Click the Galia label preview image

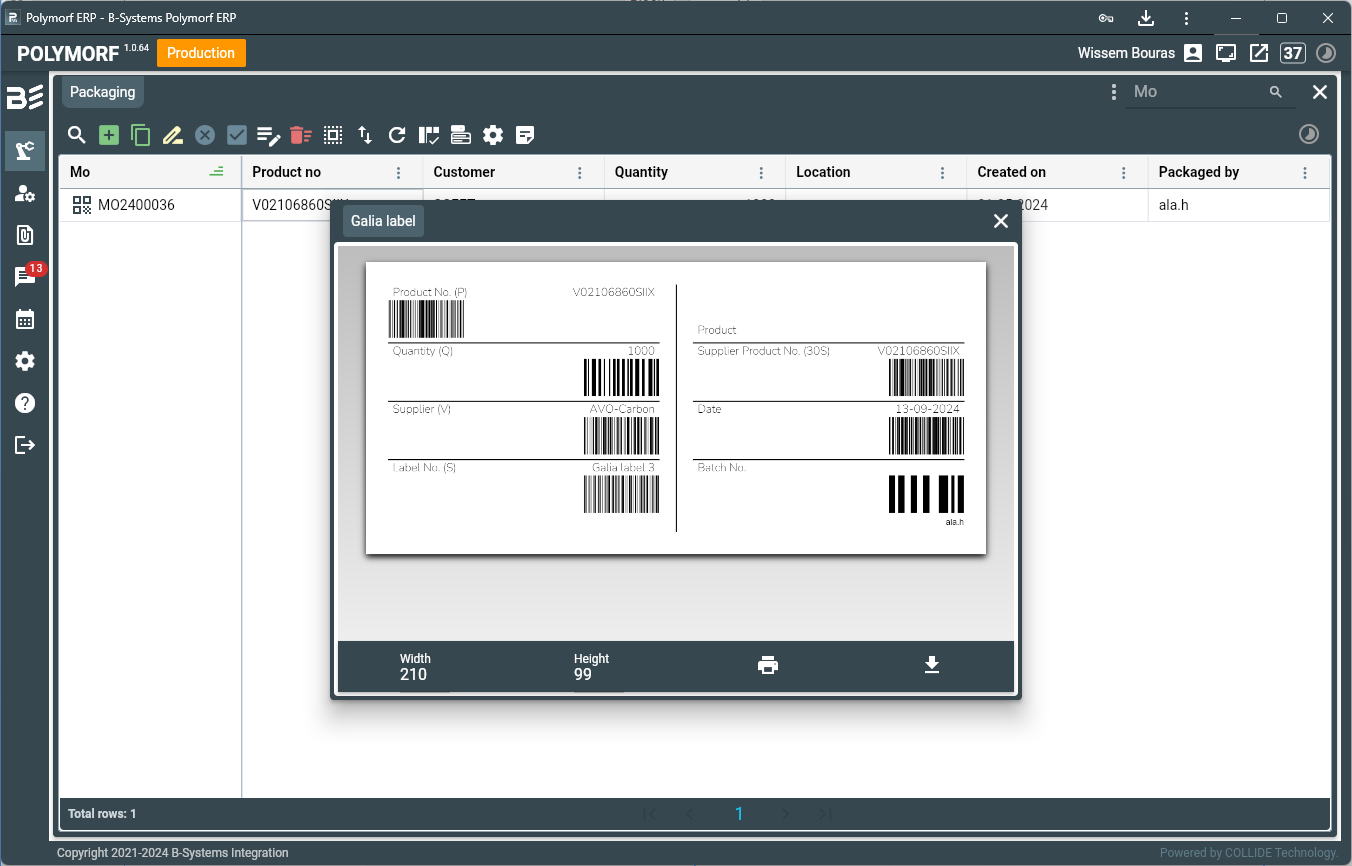[676, 408]
